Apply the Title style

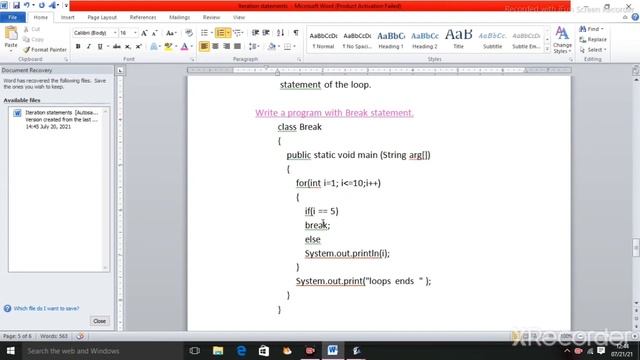tap(459, 40)
